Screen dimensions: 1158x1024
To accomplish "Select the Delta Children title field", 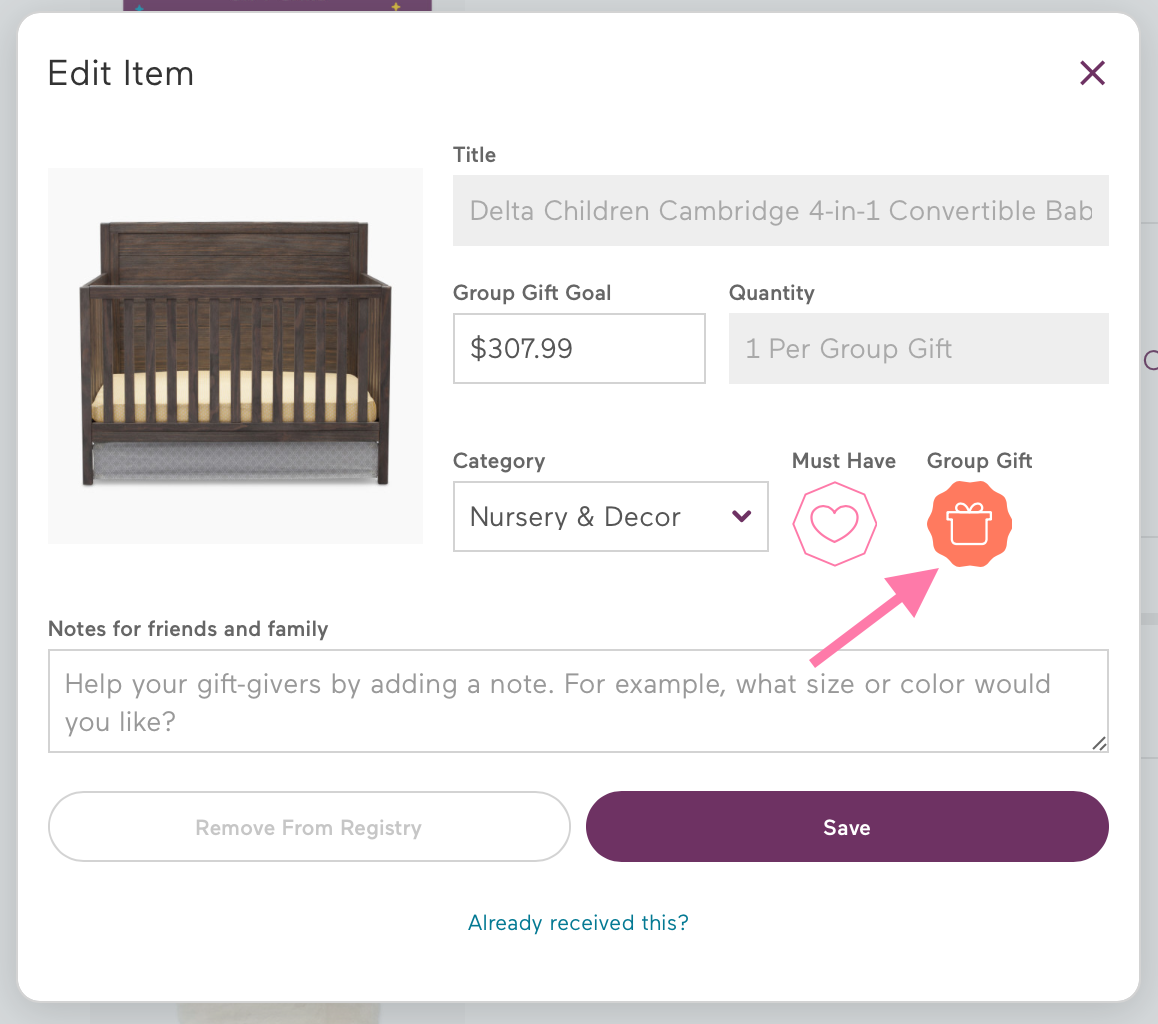I will tap(780, 211).
